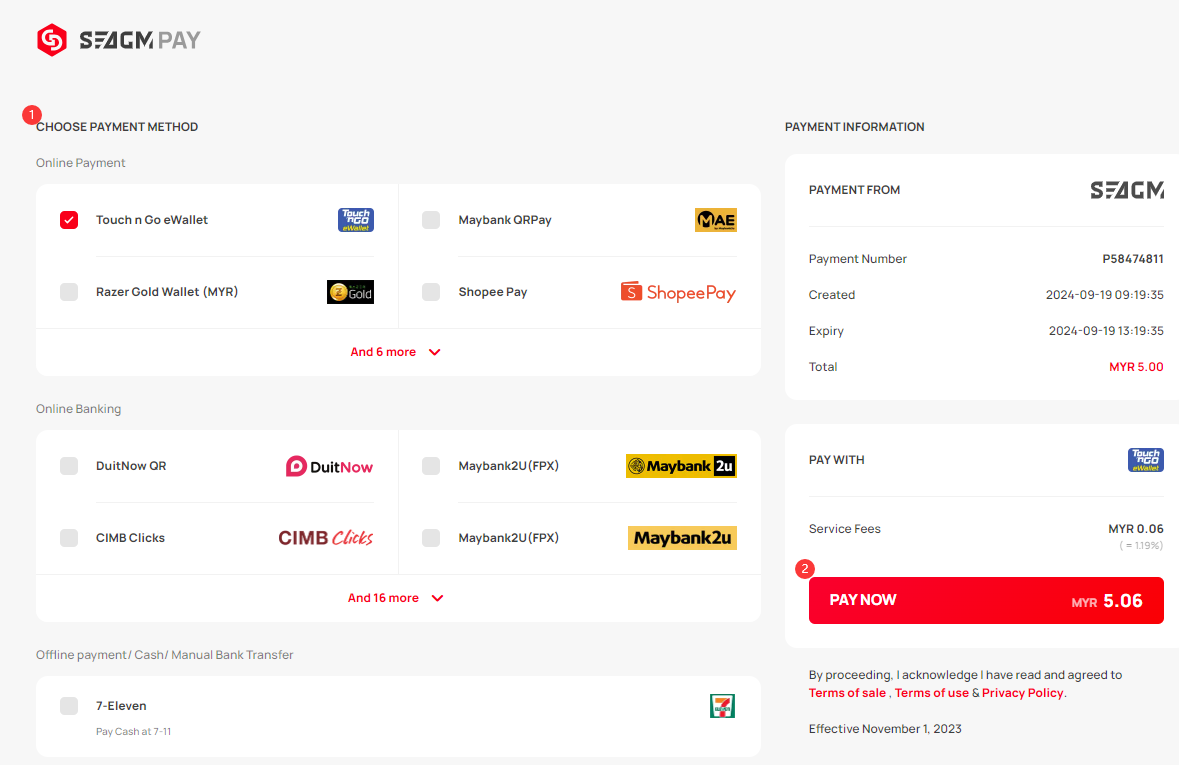
Task: Click the SEAGM Pay logo
Action: (119, 40)
